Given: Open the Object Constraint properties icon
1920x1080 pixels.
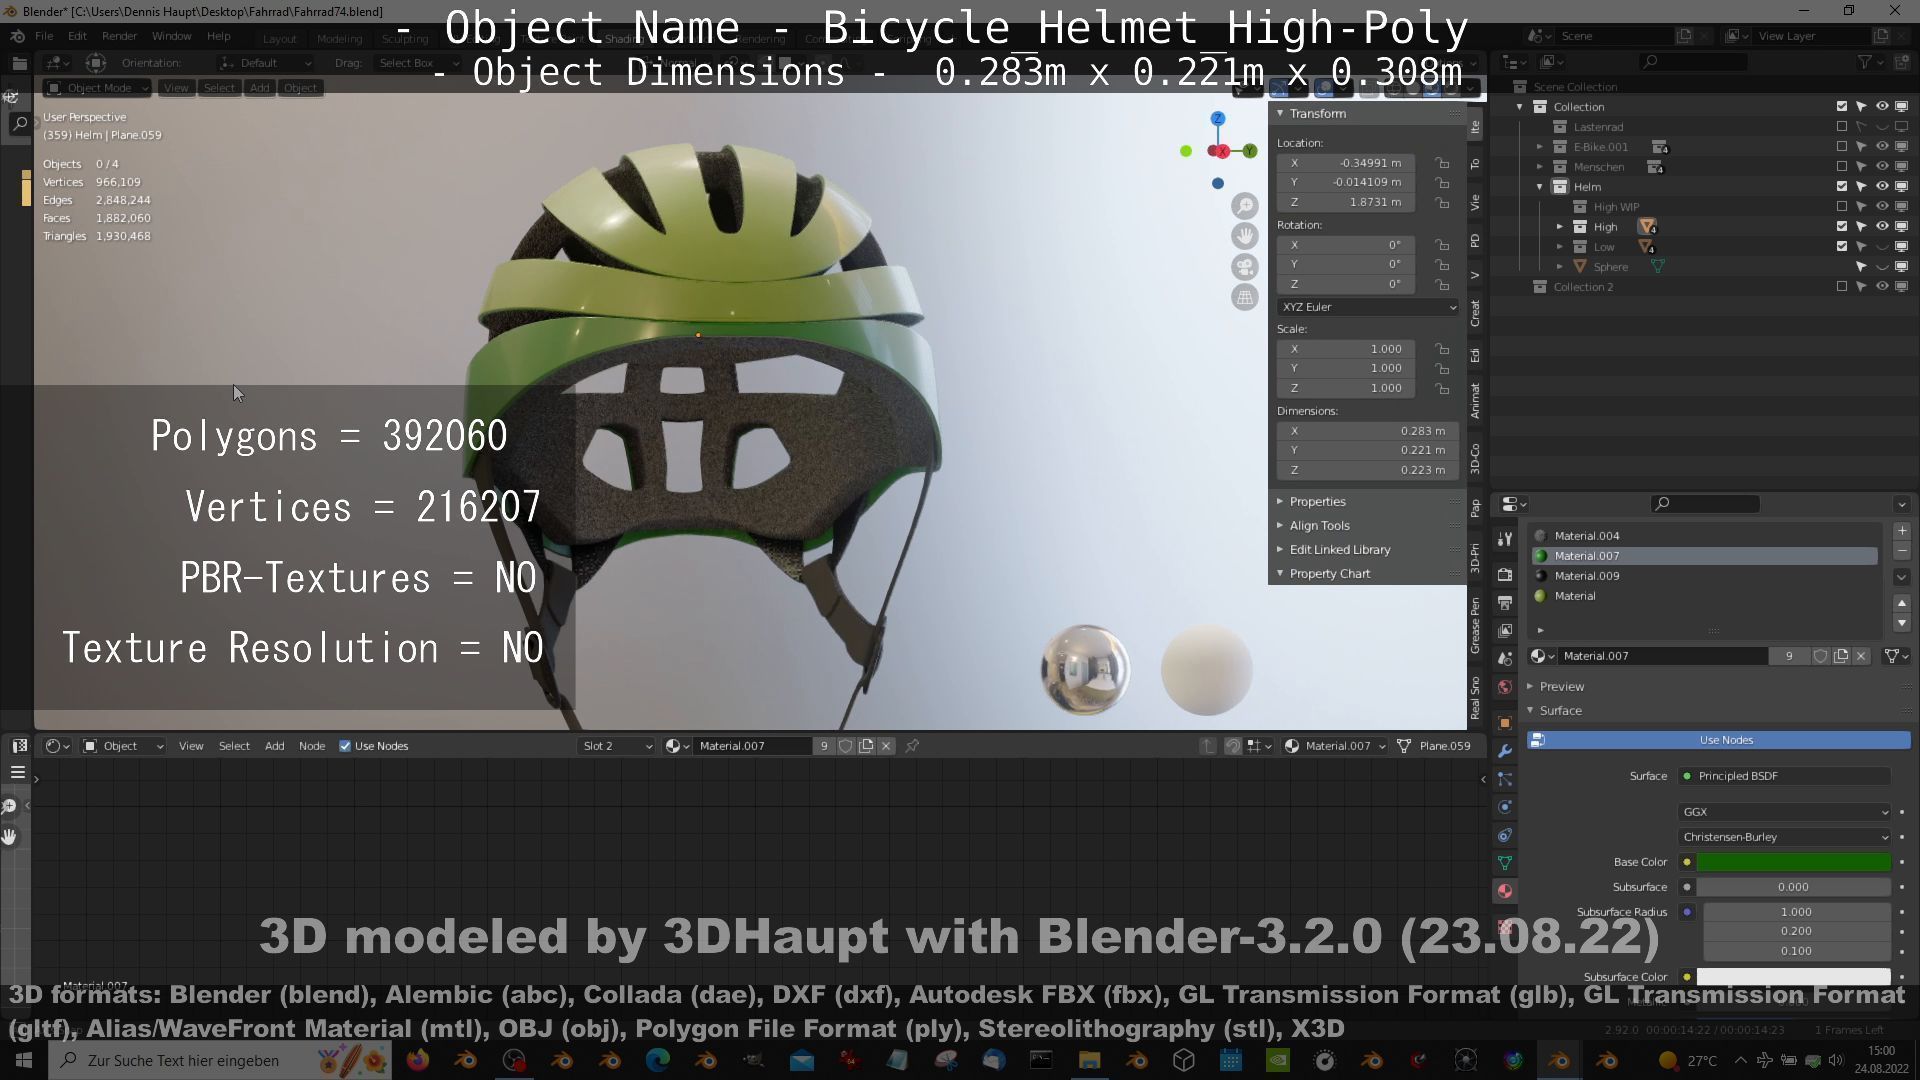Looking at the screenshot, I should (x=1505, y=835).
